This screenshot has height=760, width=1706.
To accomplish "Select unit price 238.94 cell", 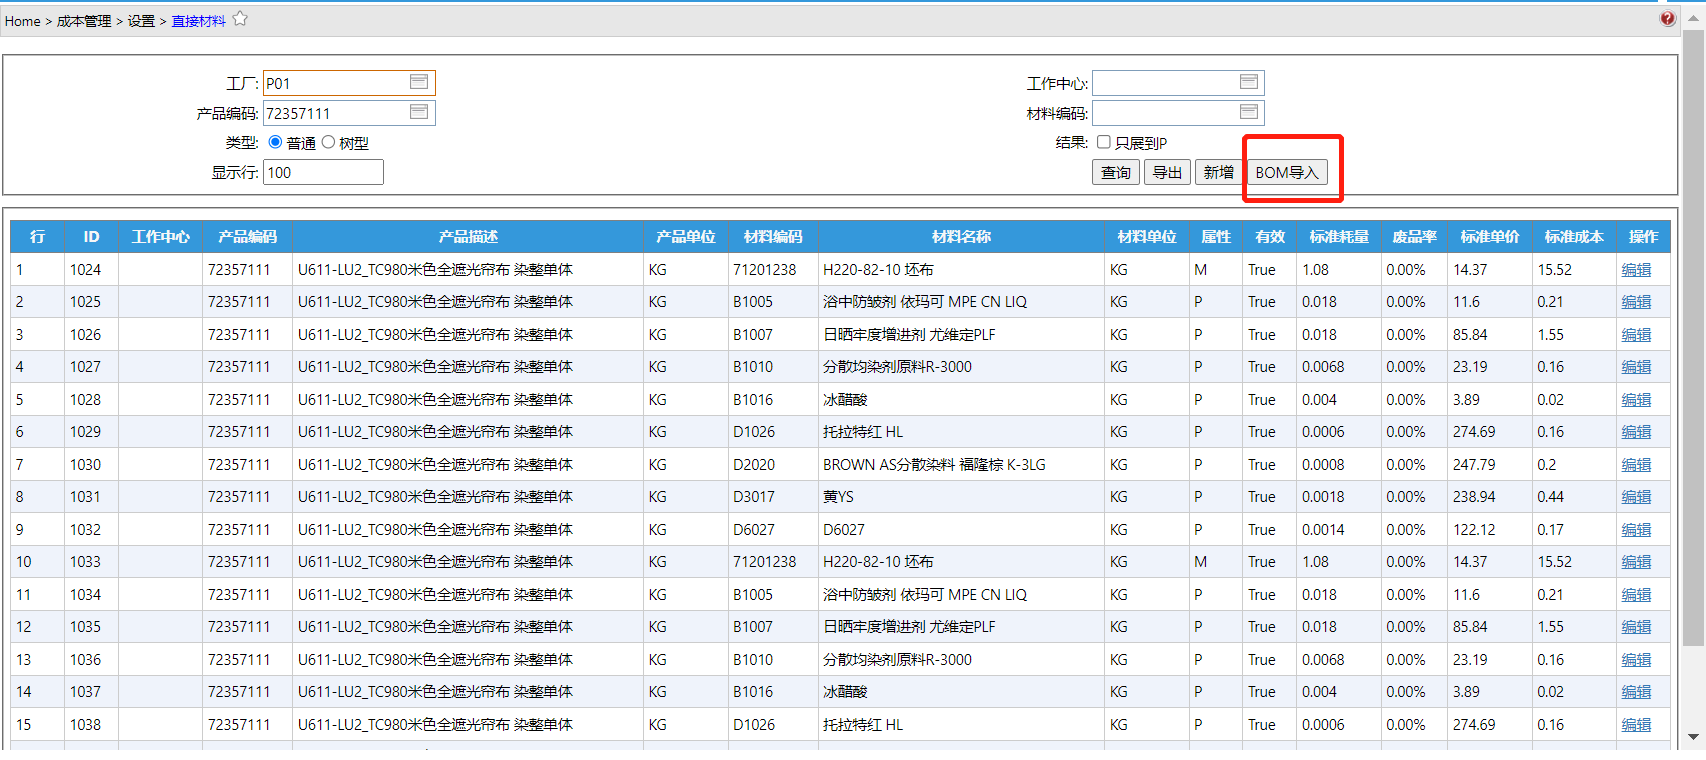I will [1490, 497].
